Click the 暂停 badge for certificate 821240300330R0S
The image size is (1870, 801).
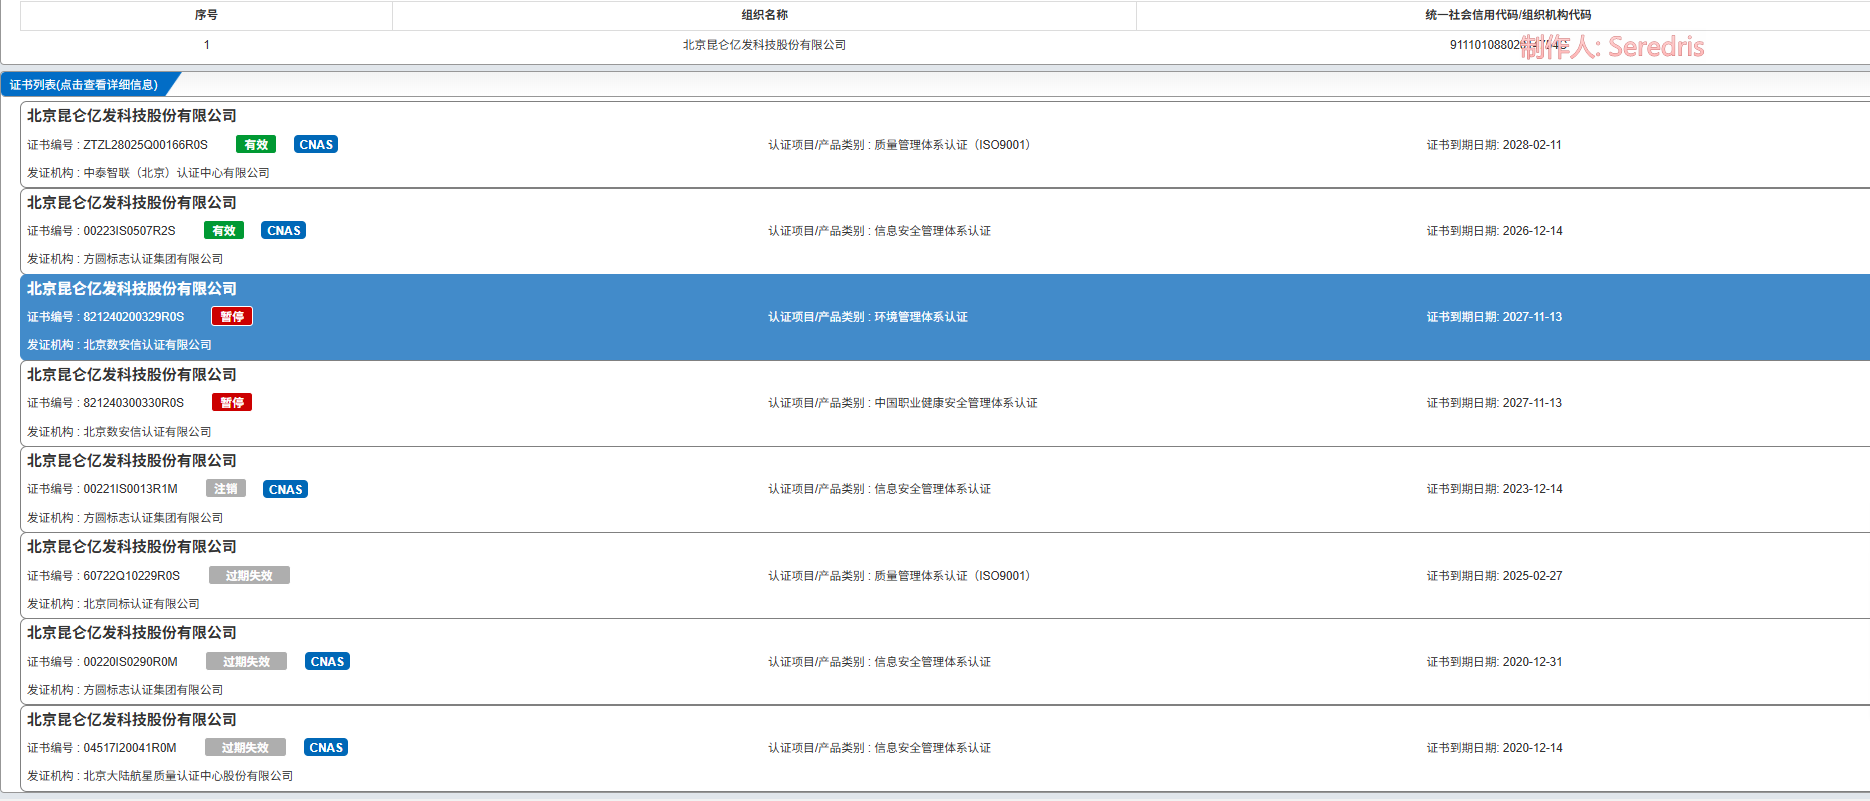[x=232, y=403]
